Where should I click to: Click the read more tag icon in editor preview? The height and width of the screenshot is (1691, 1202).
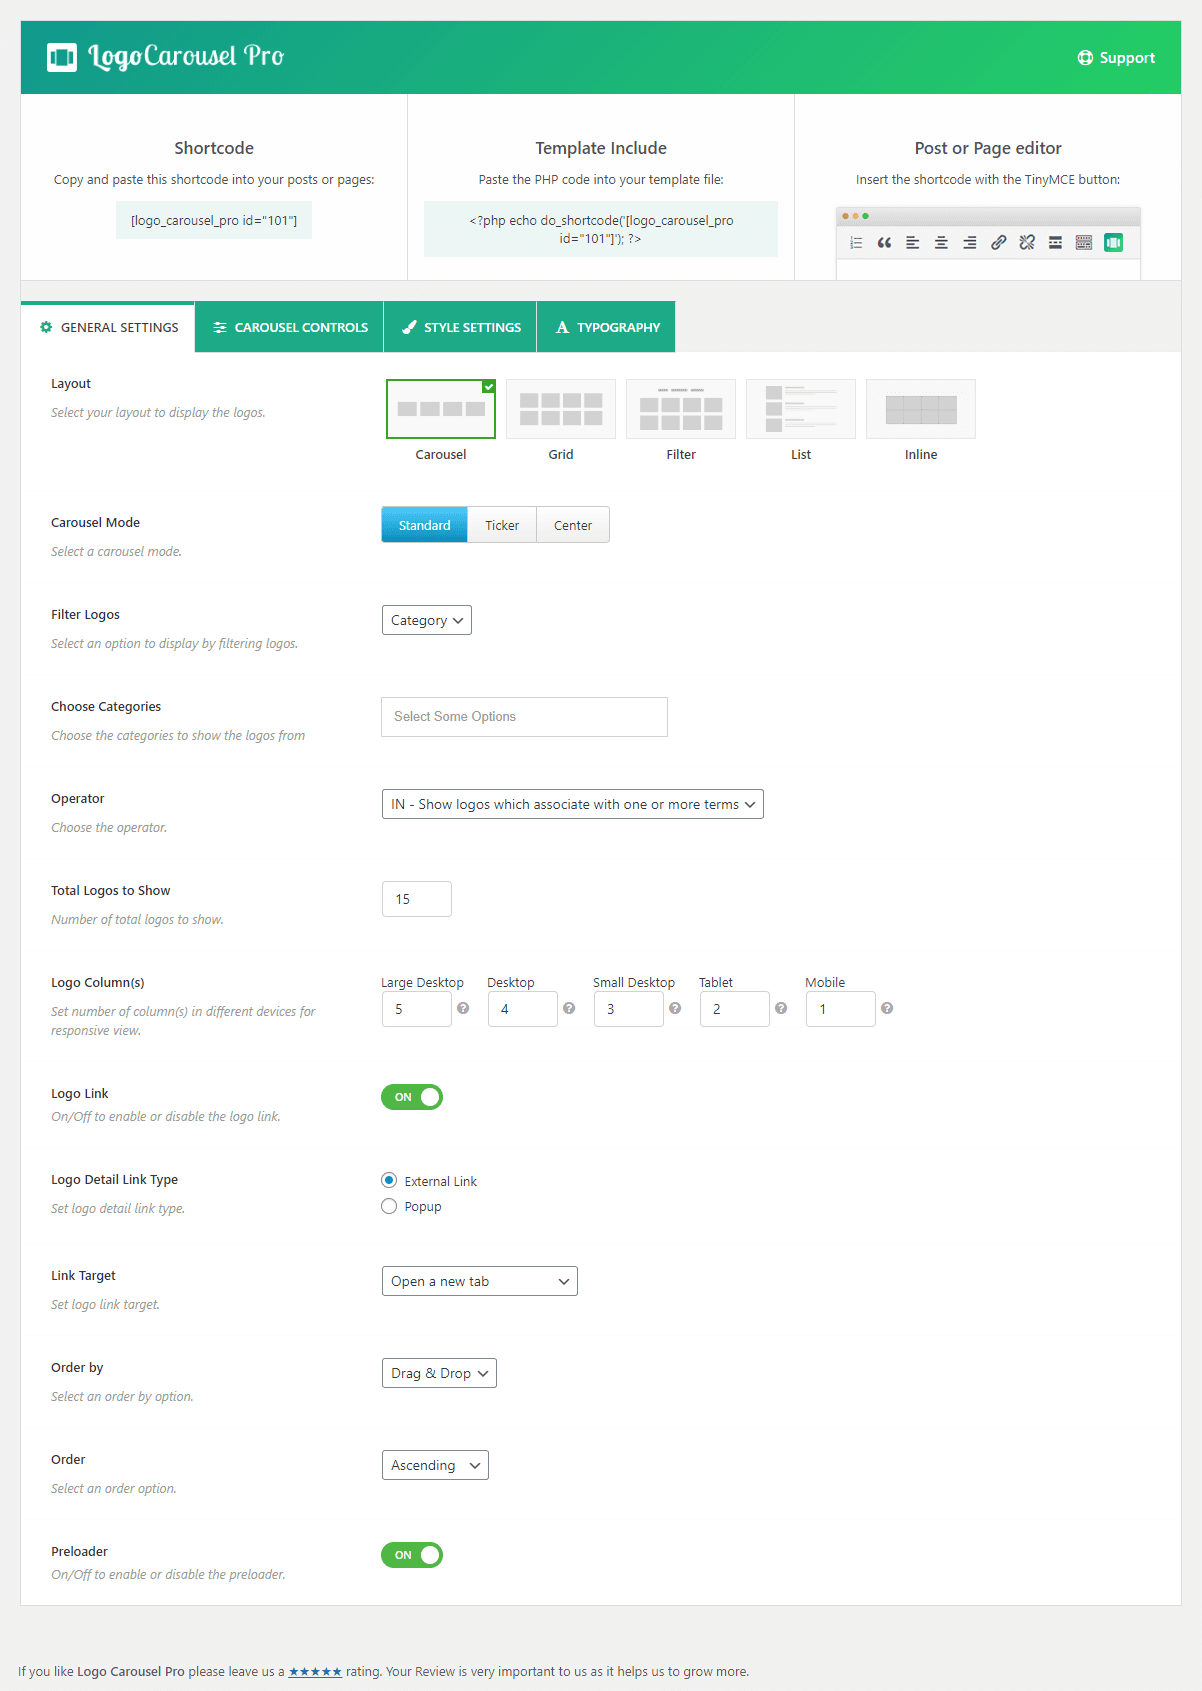[x=1055, y=243]
